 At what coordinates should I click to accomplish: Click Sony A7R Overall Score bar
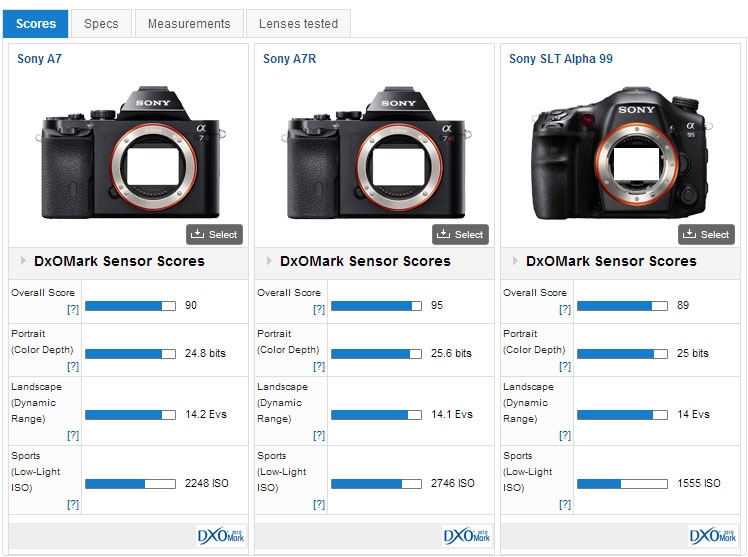point(376,306)
